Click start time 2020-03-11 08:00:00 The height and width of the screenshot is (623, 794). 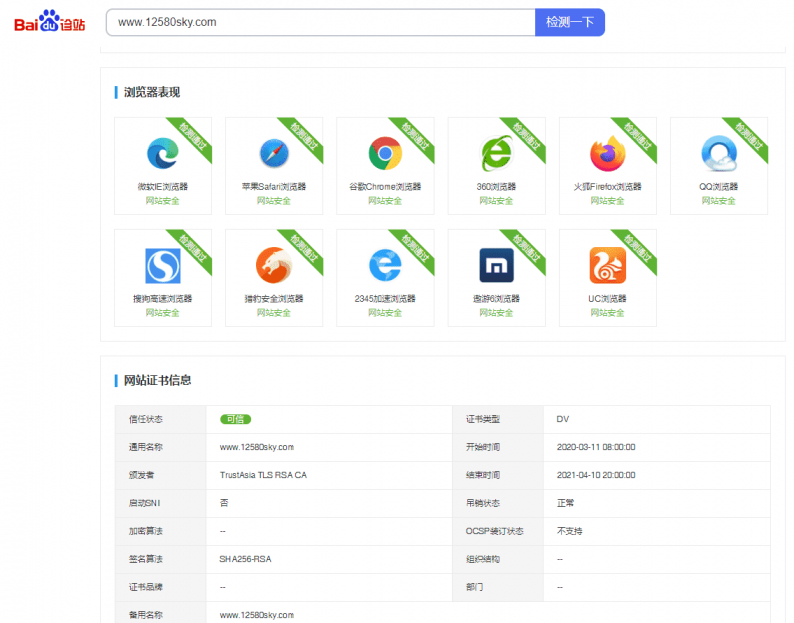pyautogui.click(x=596, y=447)
